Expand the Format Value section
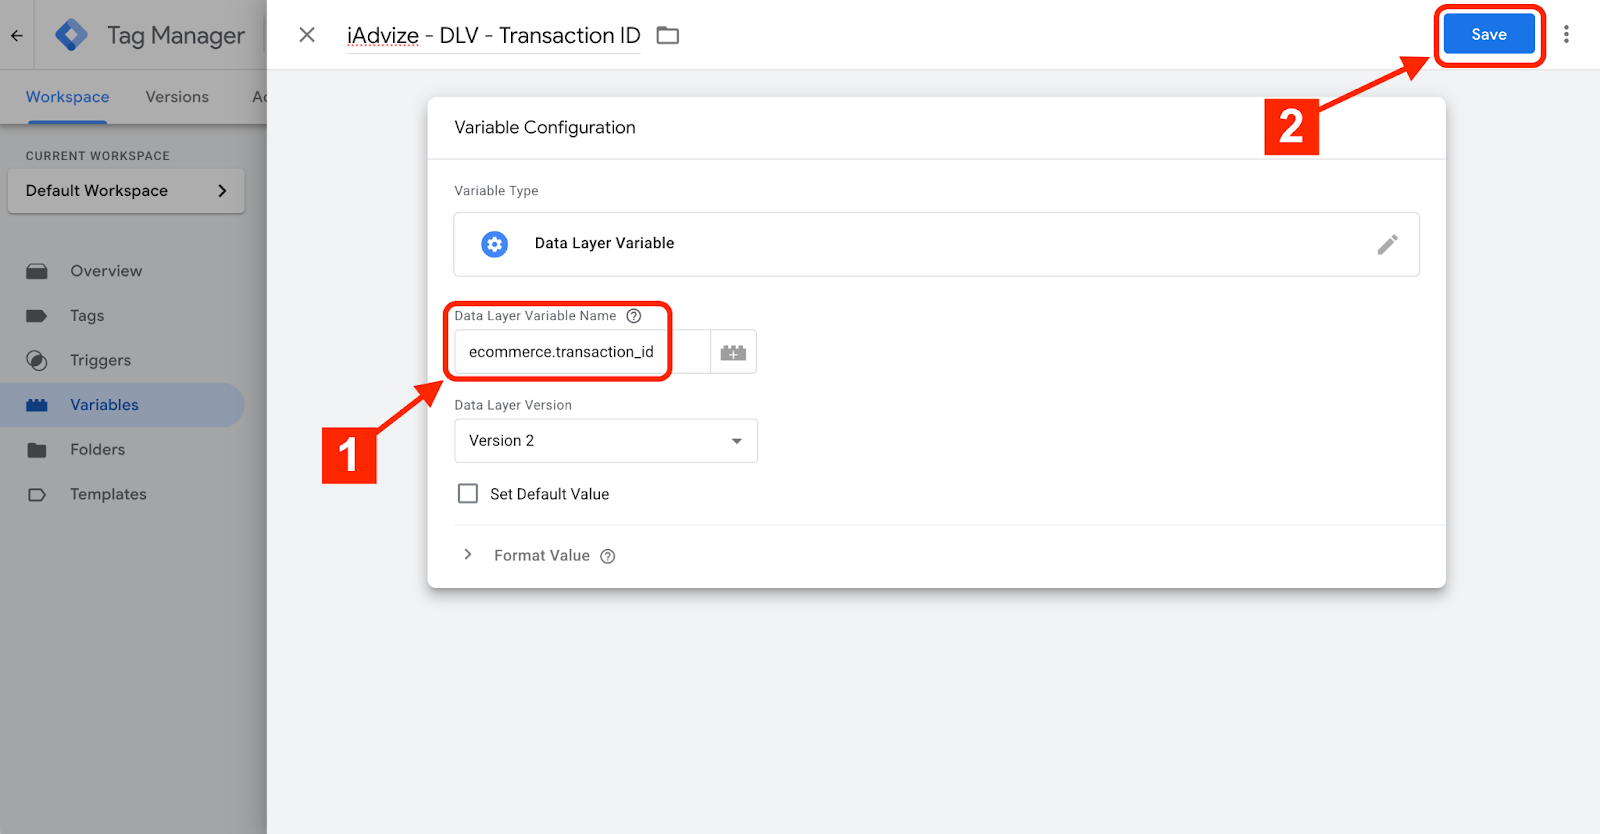1600x834 pixels. pyautogui.click(x=468, y=555)
